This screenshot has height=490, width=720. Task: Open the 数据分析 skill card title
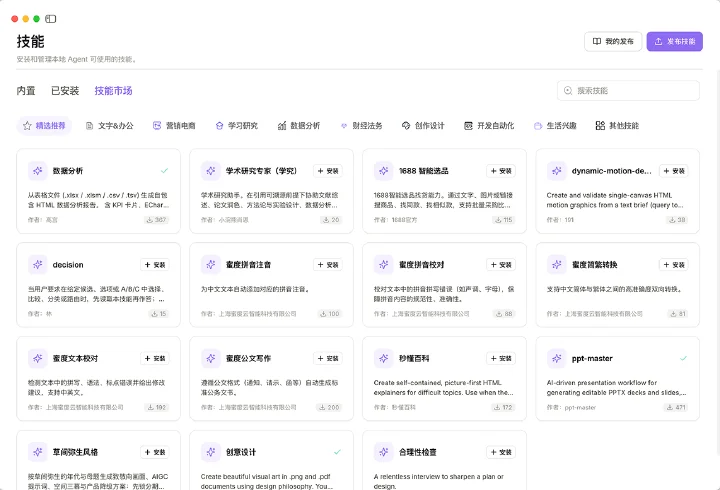[x=68, y=171]
